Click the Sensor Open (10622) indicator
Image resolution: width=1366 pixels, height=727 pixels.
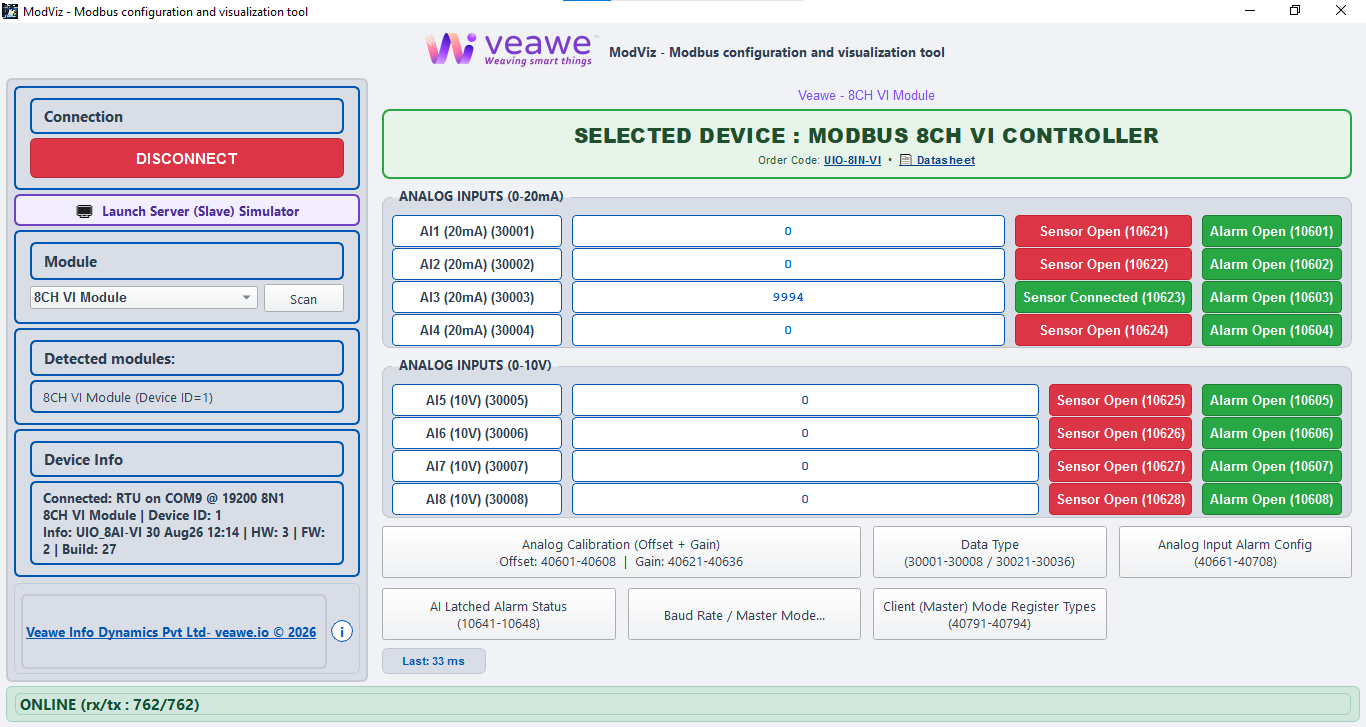point(1104,264)
